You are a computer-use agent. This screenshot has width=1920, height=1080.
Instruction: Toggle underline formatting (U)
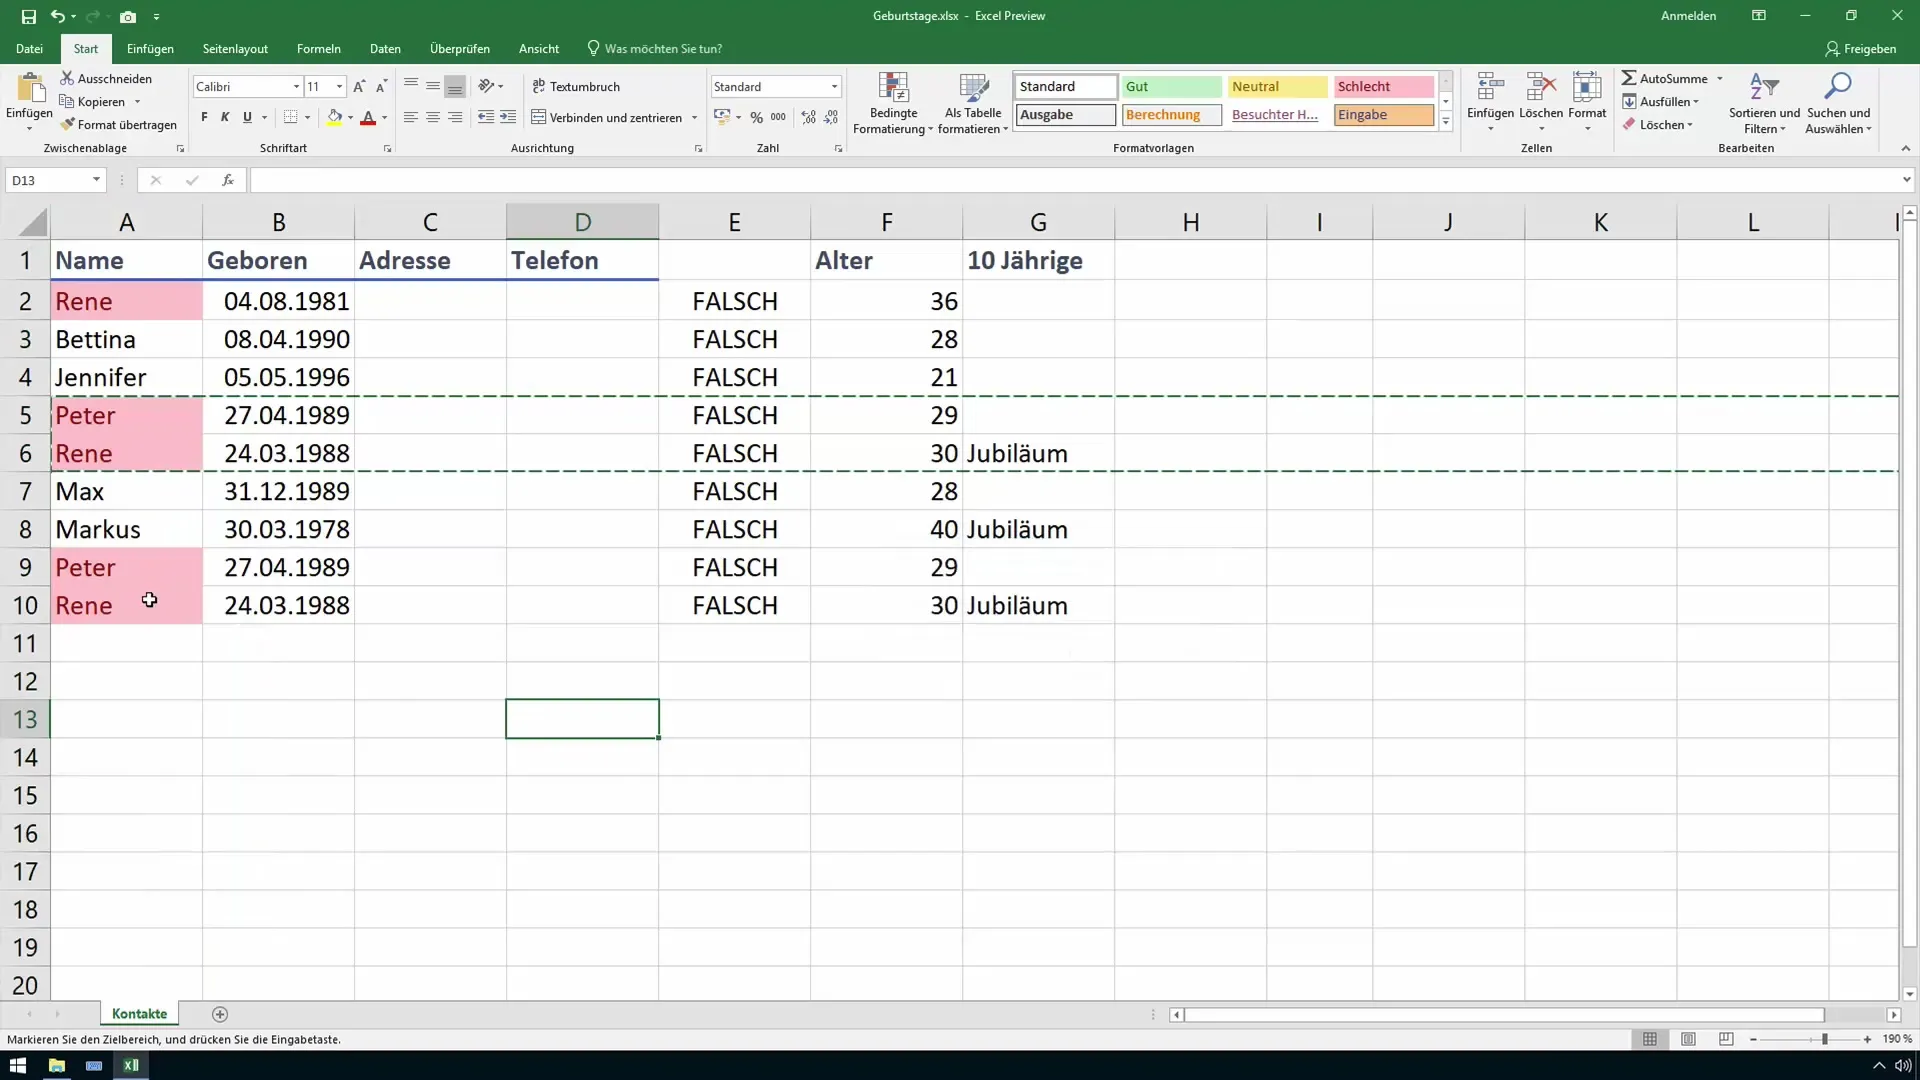(x=247, y=117)
